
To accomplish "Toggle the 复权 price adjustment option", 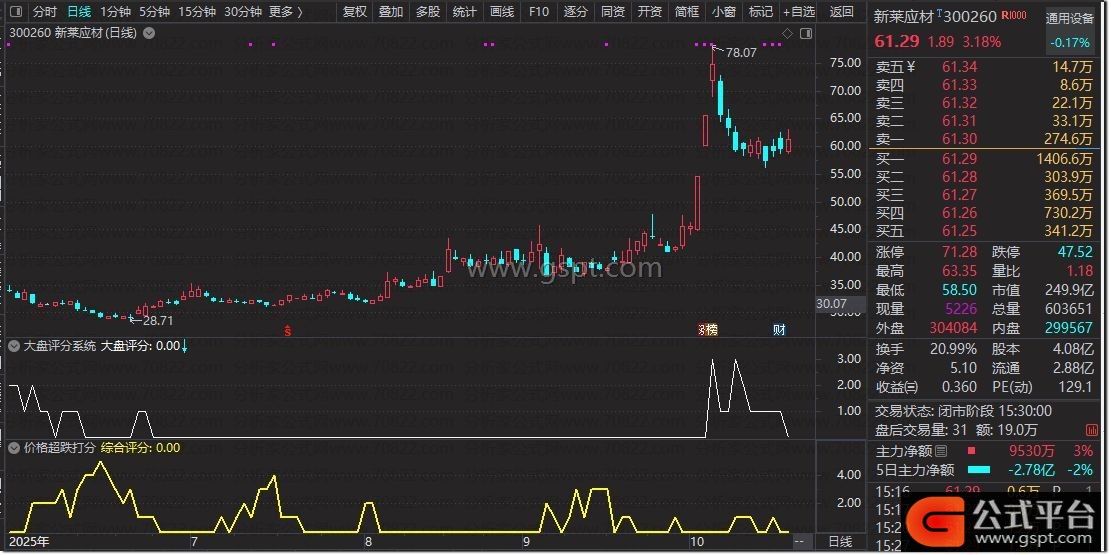I will click(354, 12).
